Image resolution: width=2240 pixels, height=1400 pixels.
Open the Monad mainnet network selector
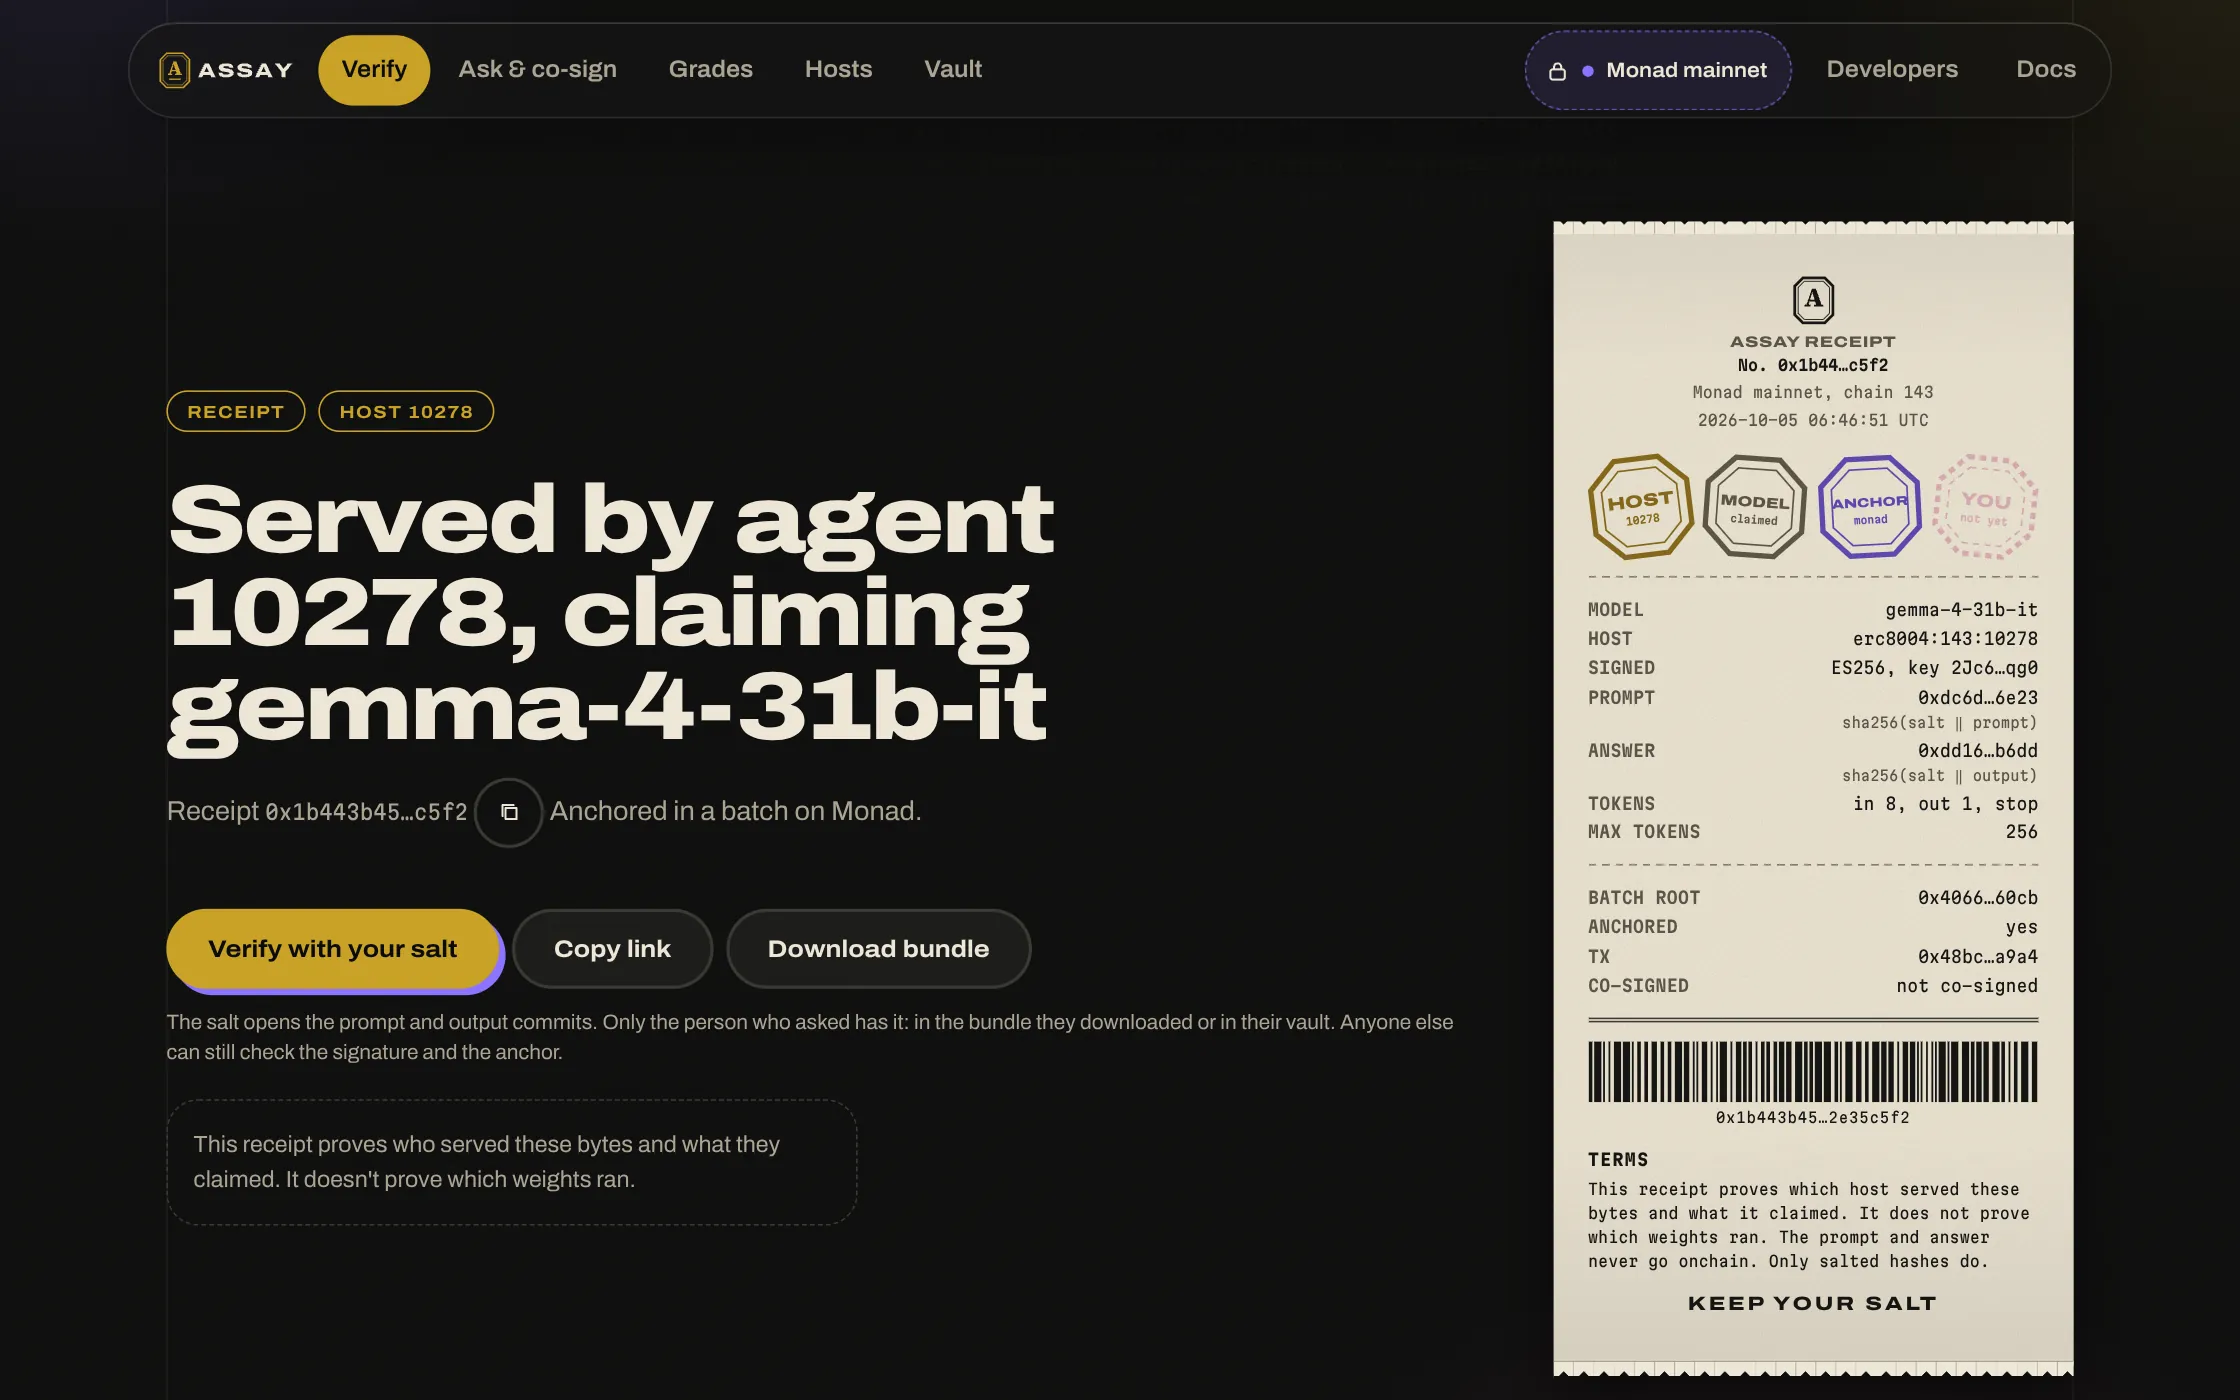point(1658,70)
